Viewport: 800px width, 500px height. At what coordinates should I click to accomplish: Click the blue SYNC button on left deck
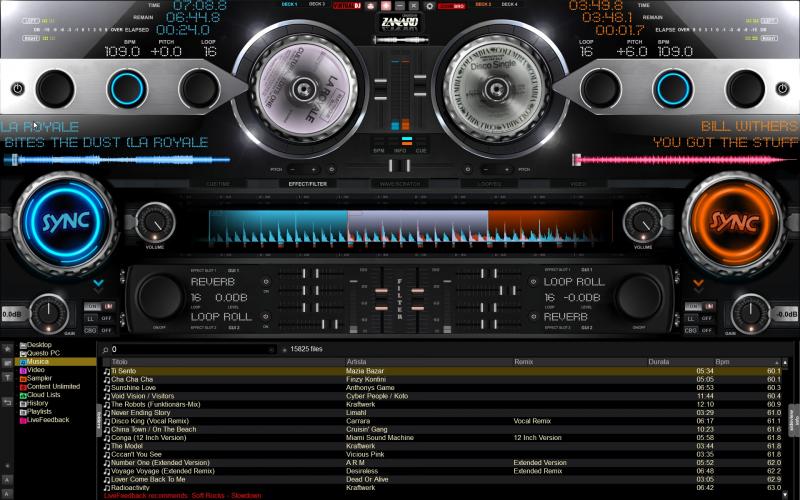click(65, 222)
